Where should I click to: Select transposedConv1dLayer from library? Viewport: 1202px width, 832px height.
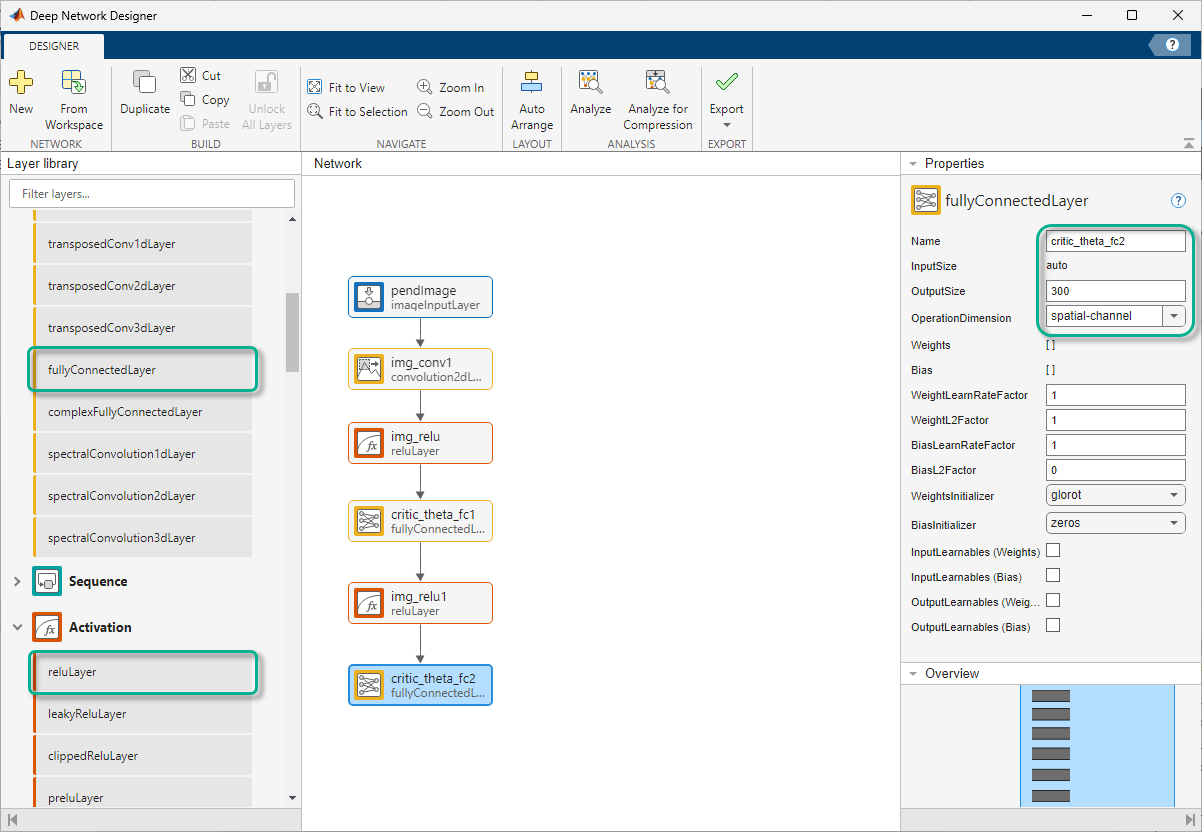143,243
